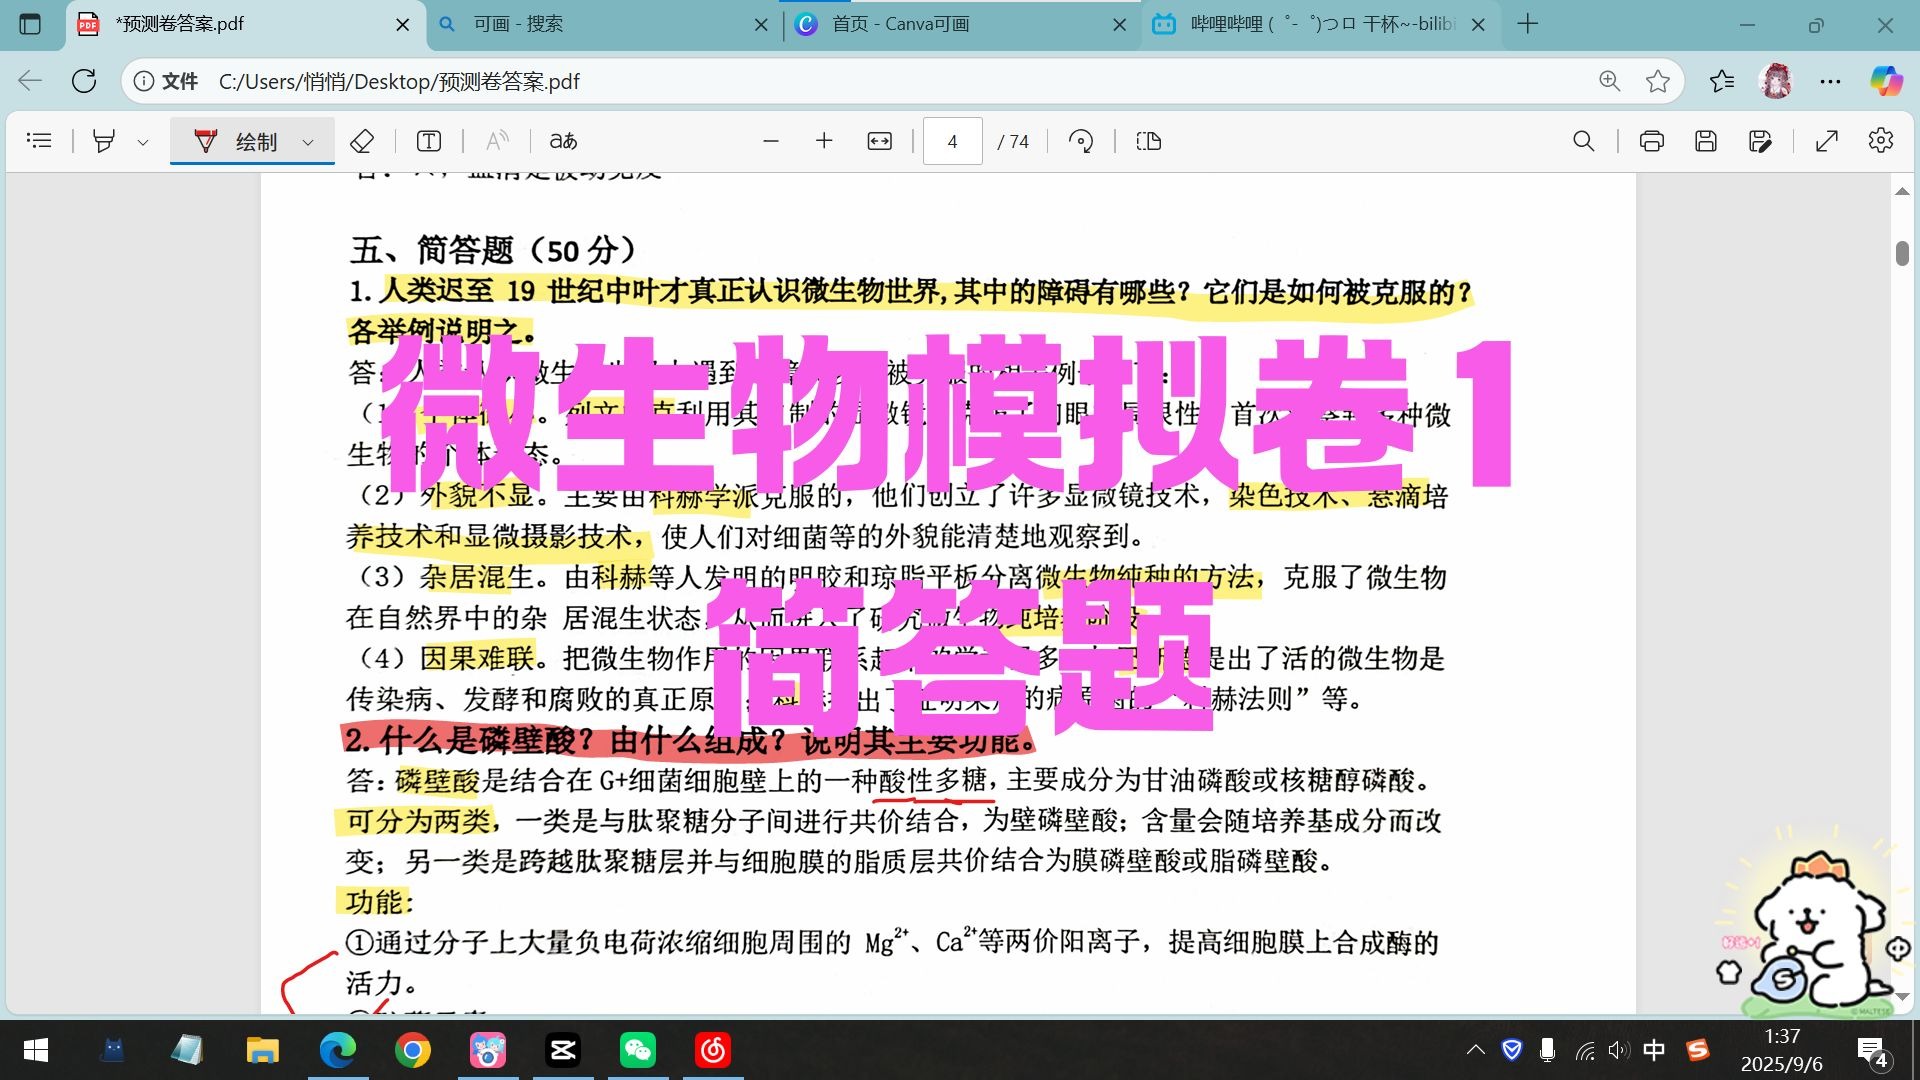1920x1080 pixels.
Task: Open the translate (aあ) tool
Action: tap(564, 141)
